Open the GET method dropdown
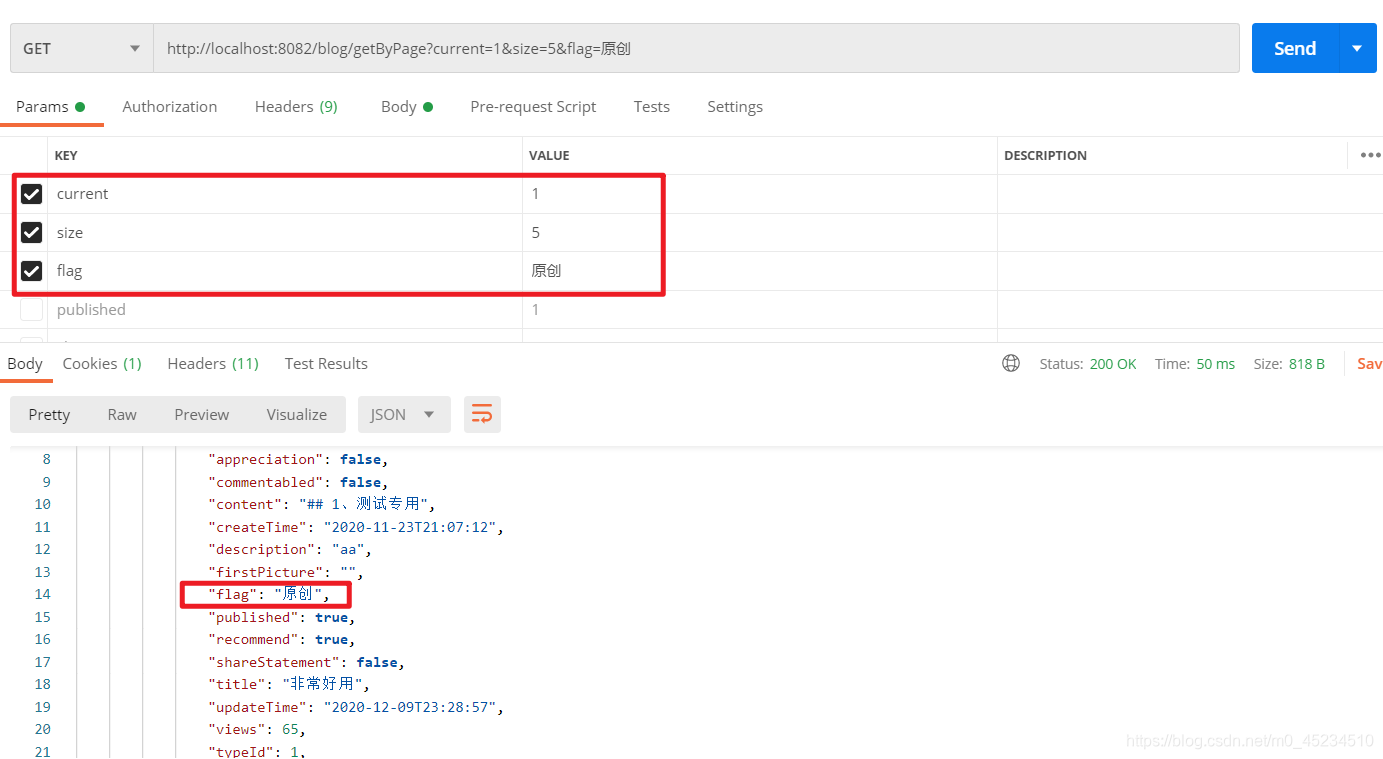1383x759 pixels. pos(81,48)
